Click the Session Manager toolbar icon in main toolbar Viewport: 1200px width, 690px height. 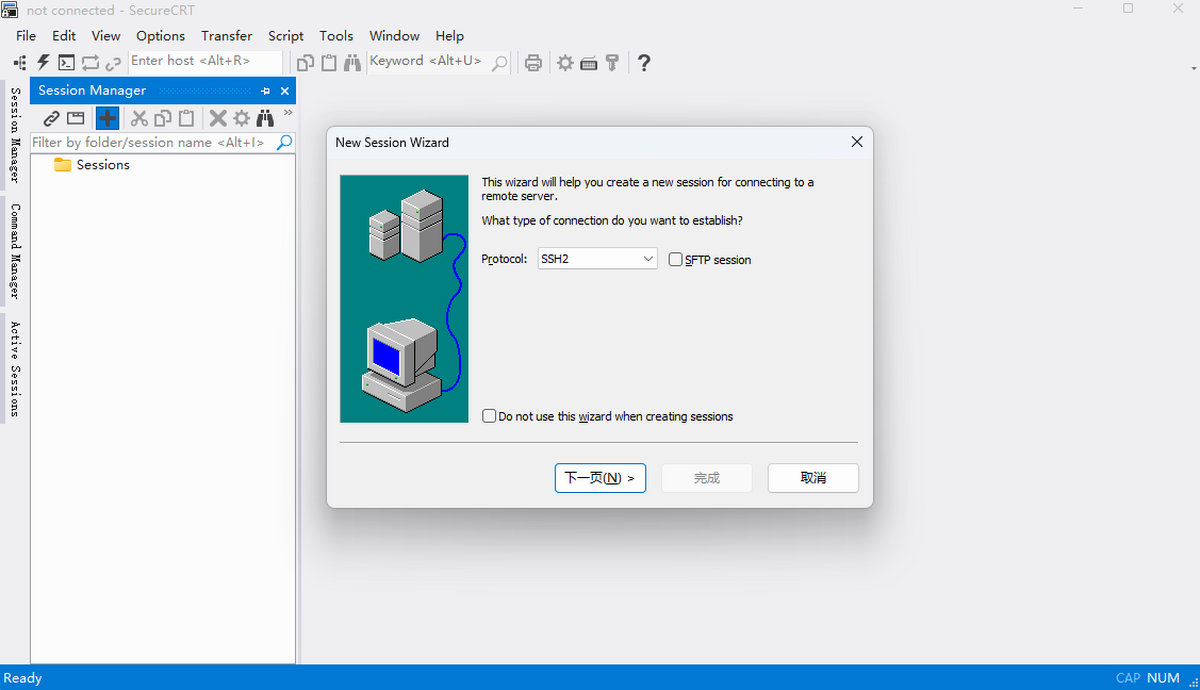20,62
